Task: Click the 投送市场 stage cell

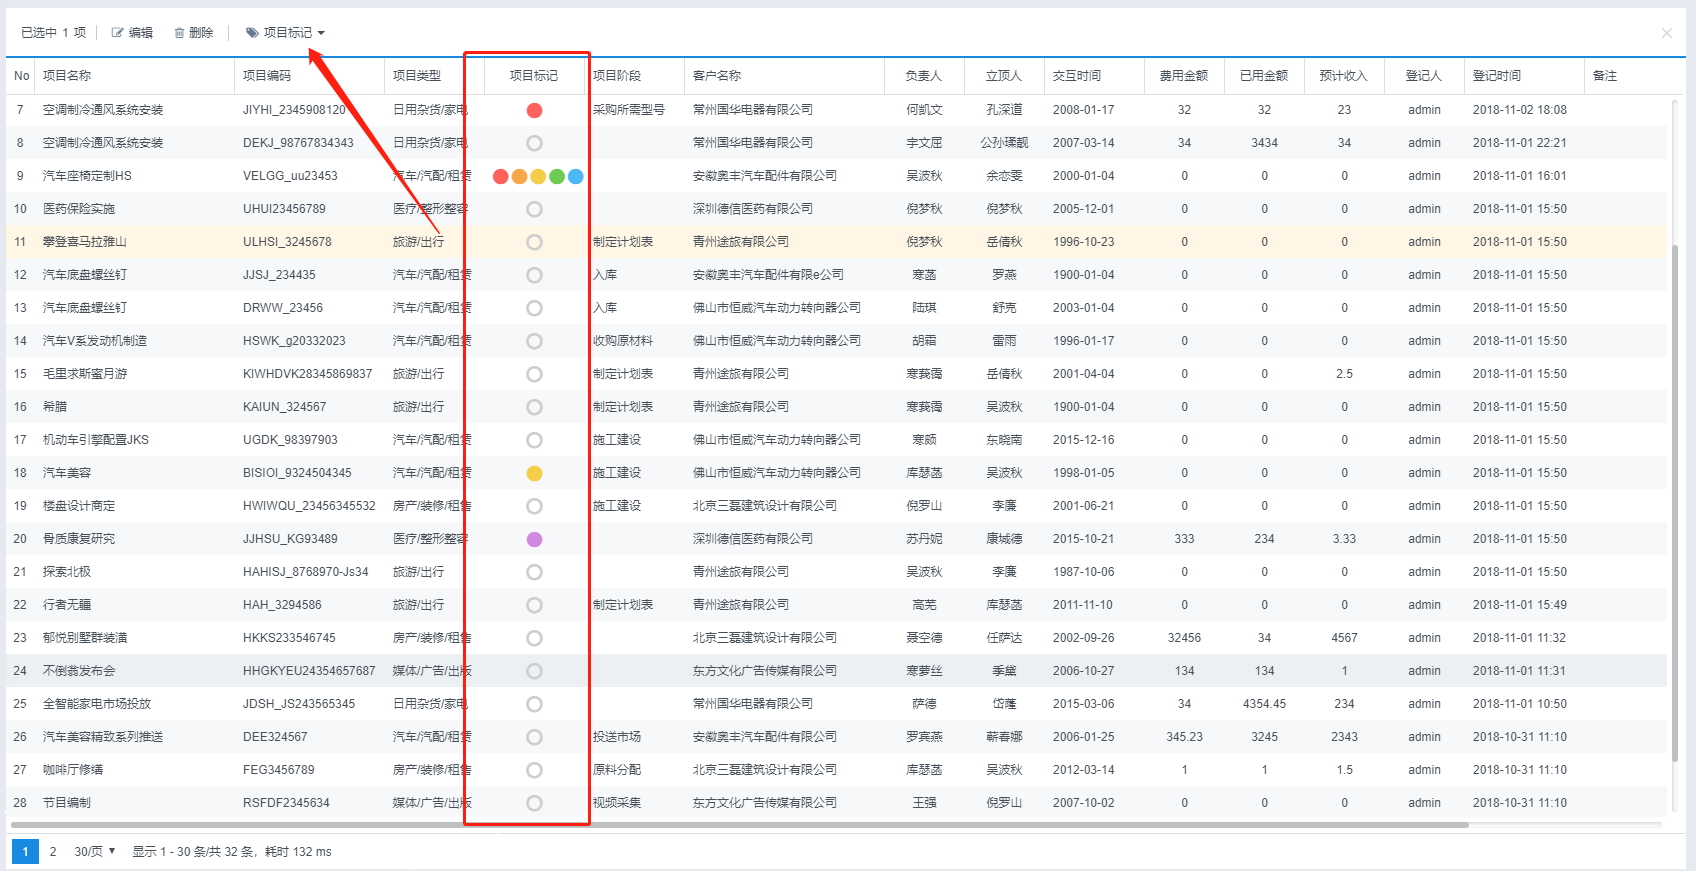Action: tap(617, 737)
